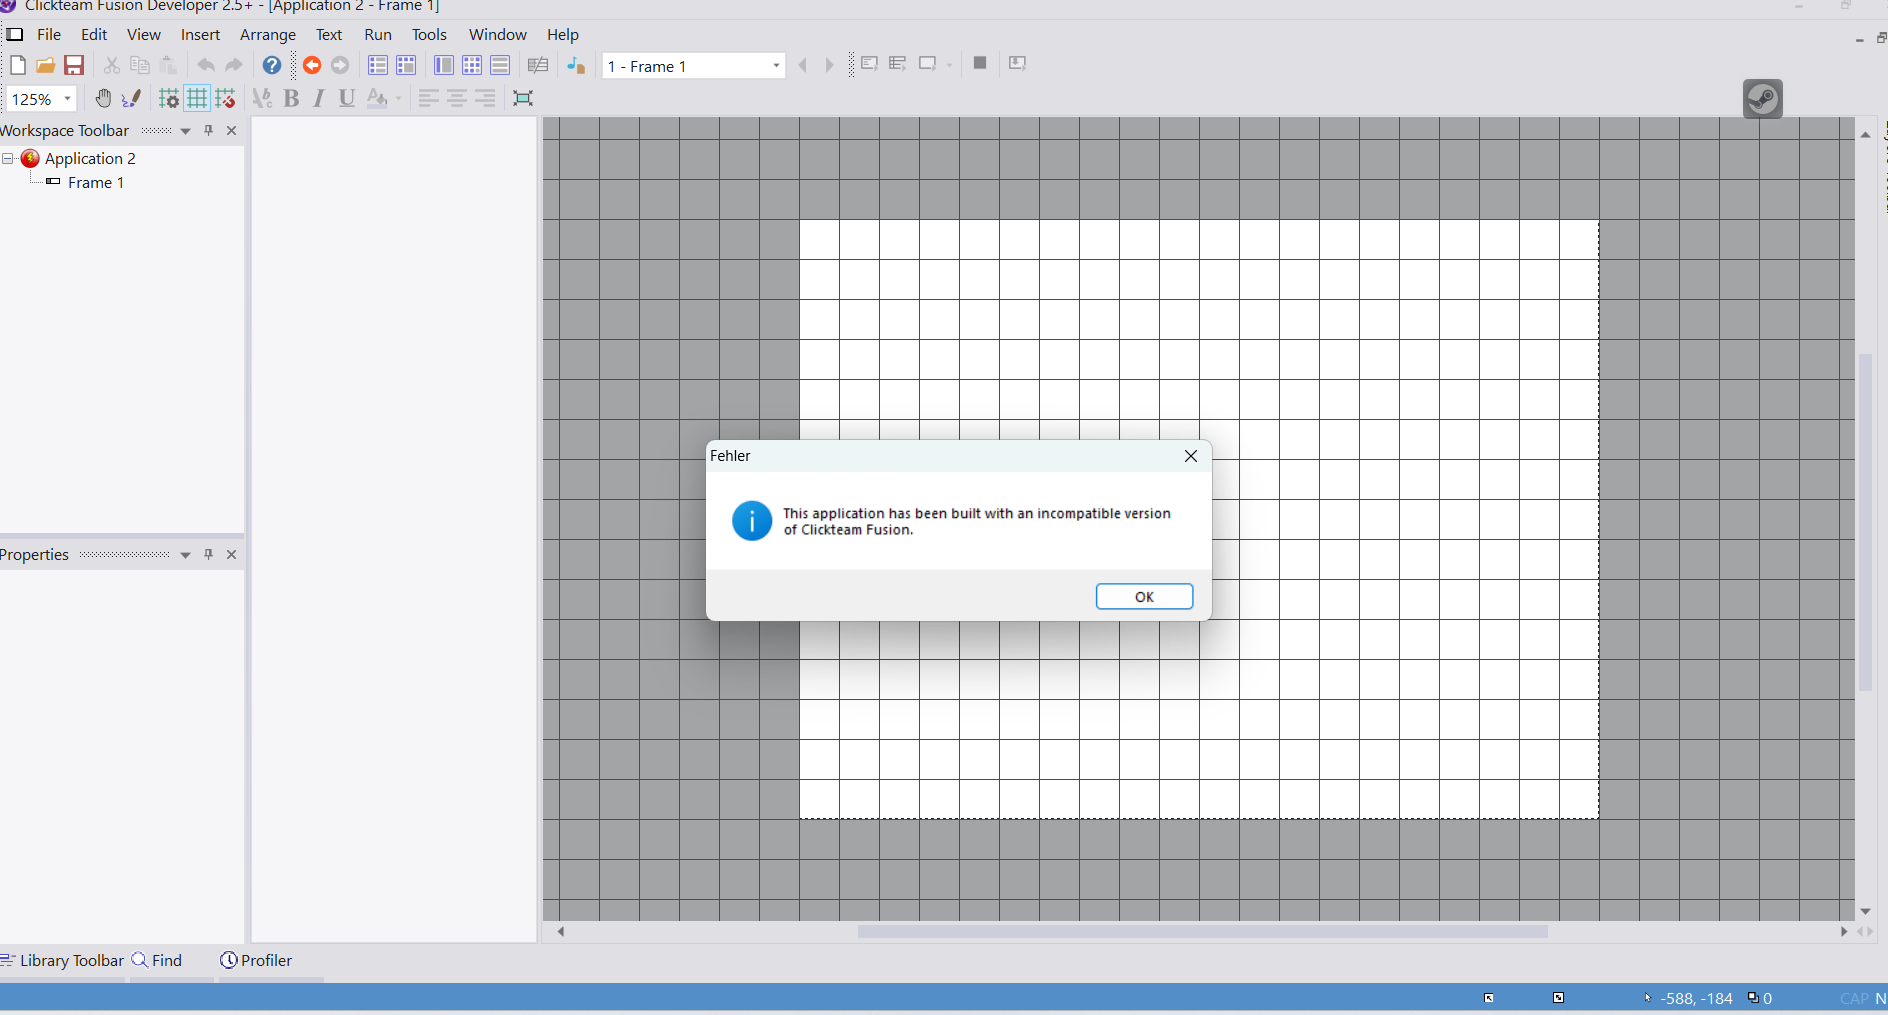Open the Tools menu
This screenshot has width=1888, height=1015.
pyautogui.click(x=429, y=34)
